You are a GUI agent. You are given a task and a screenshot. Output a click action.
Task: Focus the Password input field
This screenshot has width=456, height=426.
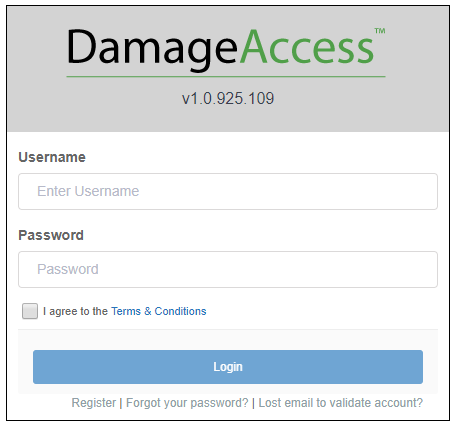[228, 269]
